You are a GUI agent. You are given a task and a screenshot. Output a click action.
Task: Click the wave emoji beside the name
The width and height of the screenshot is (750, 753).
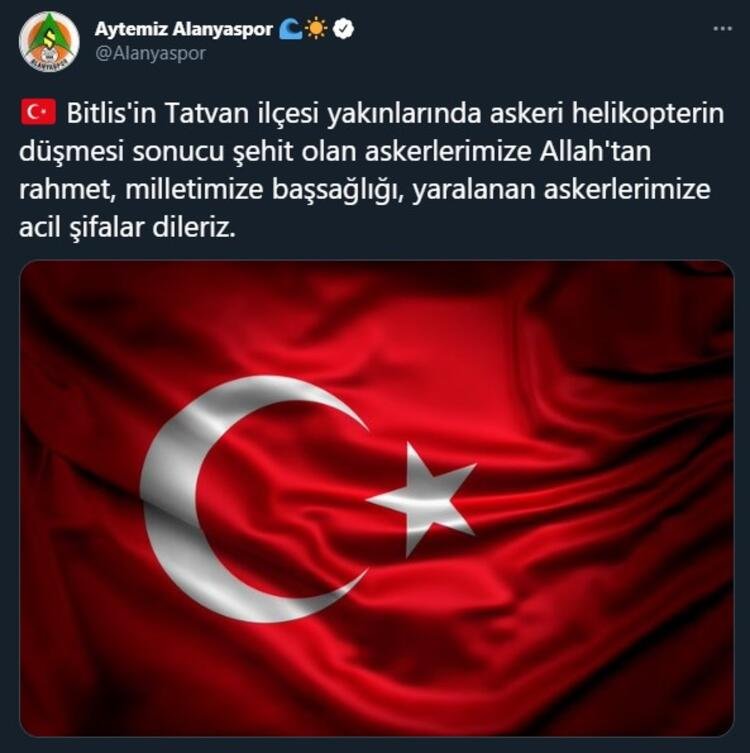click(x=290, y=29)
